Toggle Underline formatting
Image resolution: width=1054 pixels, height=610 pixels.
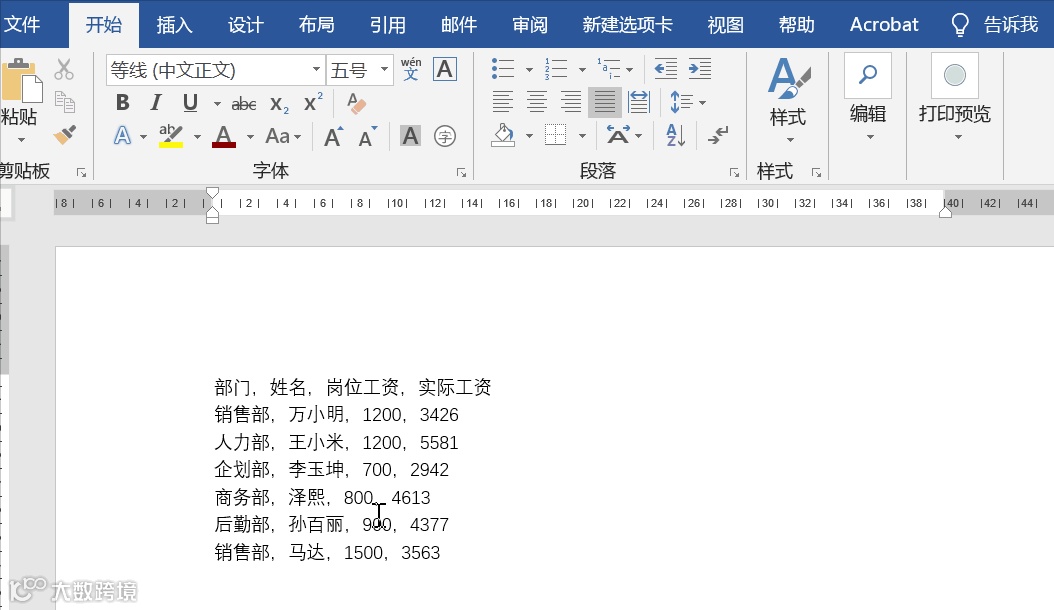(190, 103)
